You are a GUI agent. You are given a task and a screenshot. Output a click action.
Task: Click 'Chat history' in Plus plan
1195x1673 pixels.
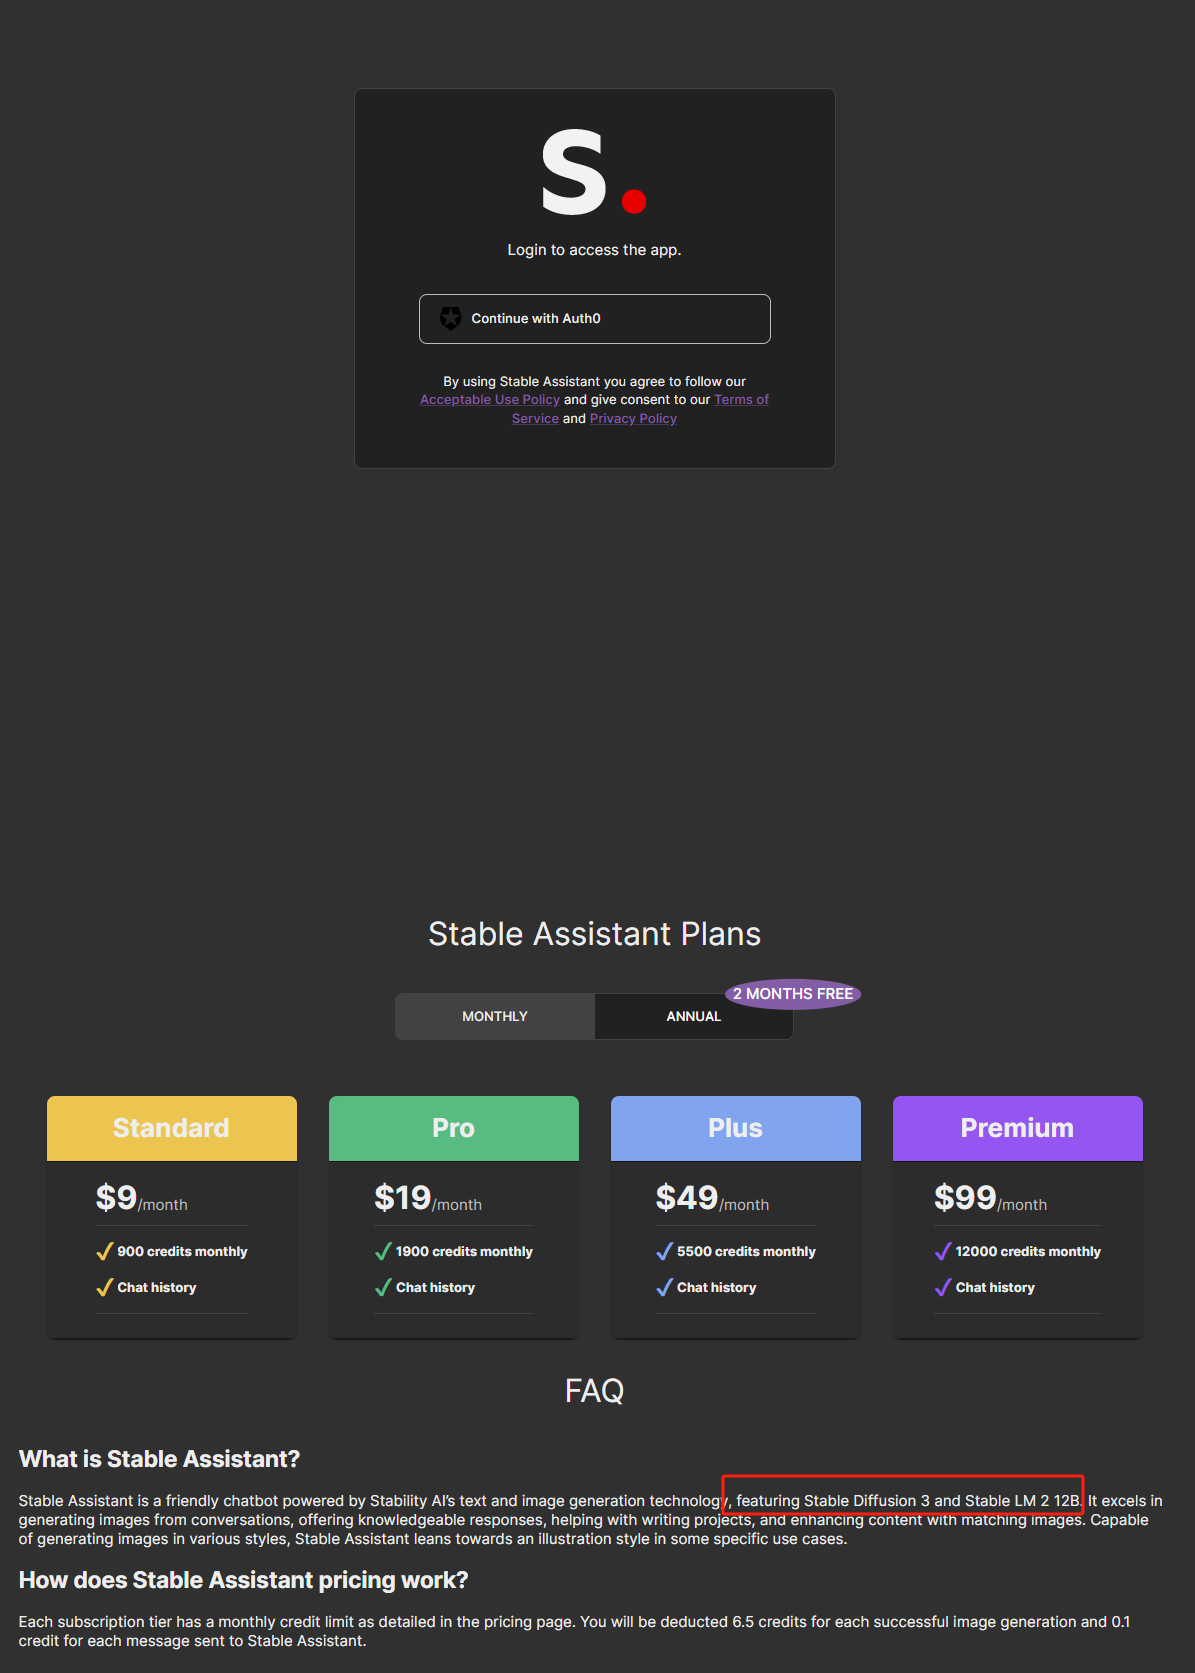[x=717, y=1287]
